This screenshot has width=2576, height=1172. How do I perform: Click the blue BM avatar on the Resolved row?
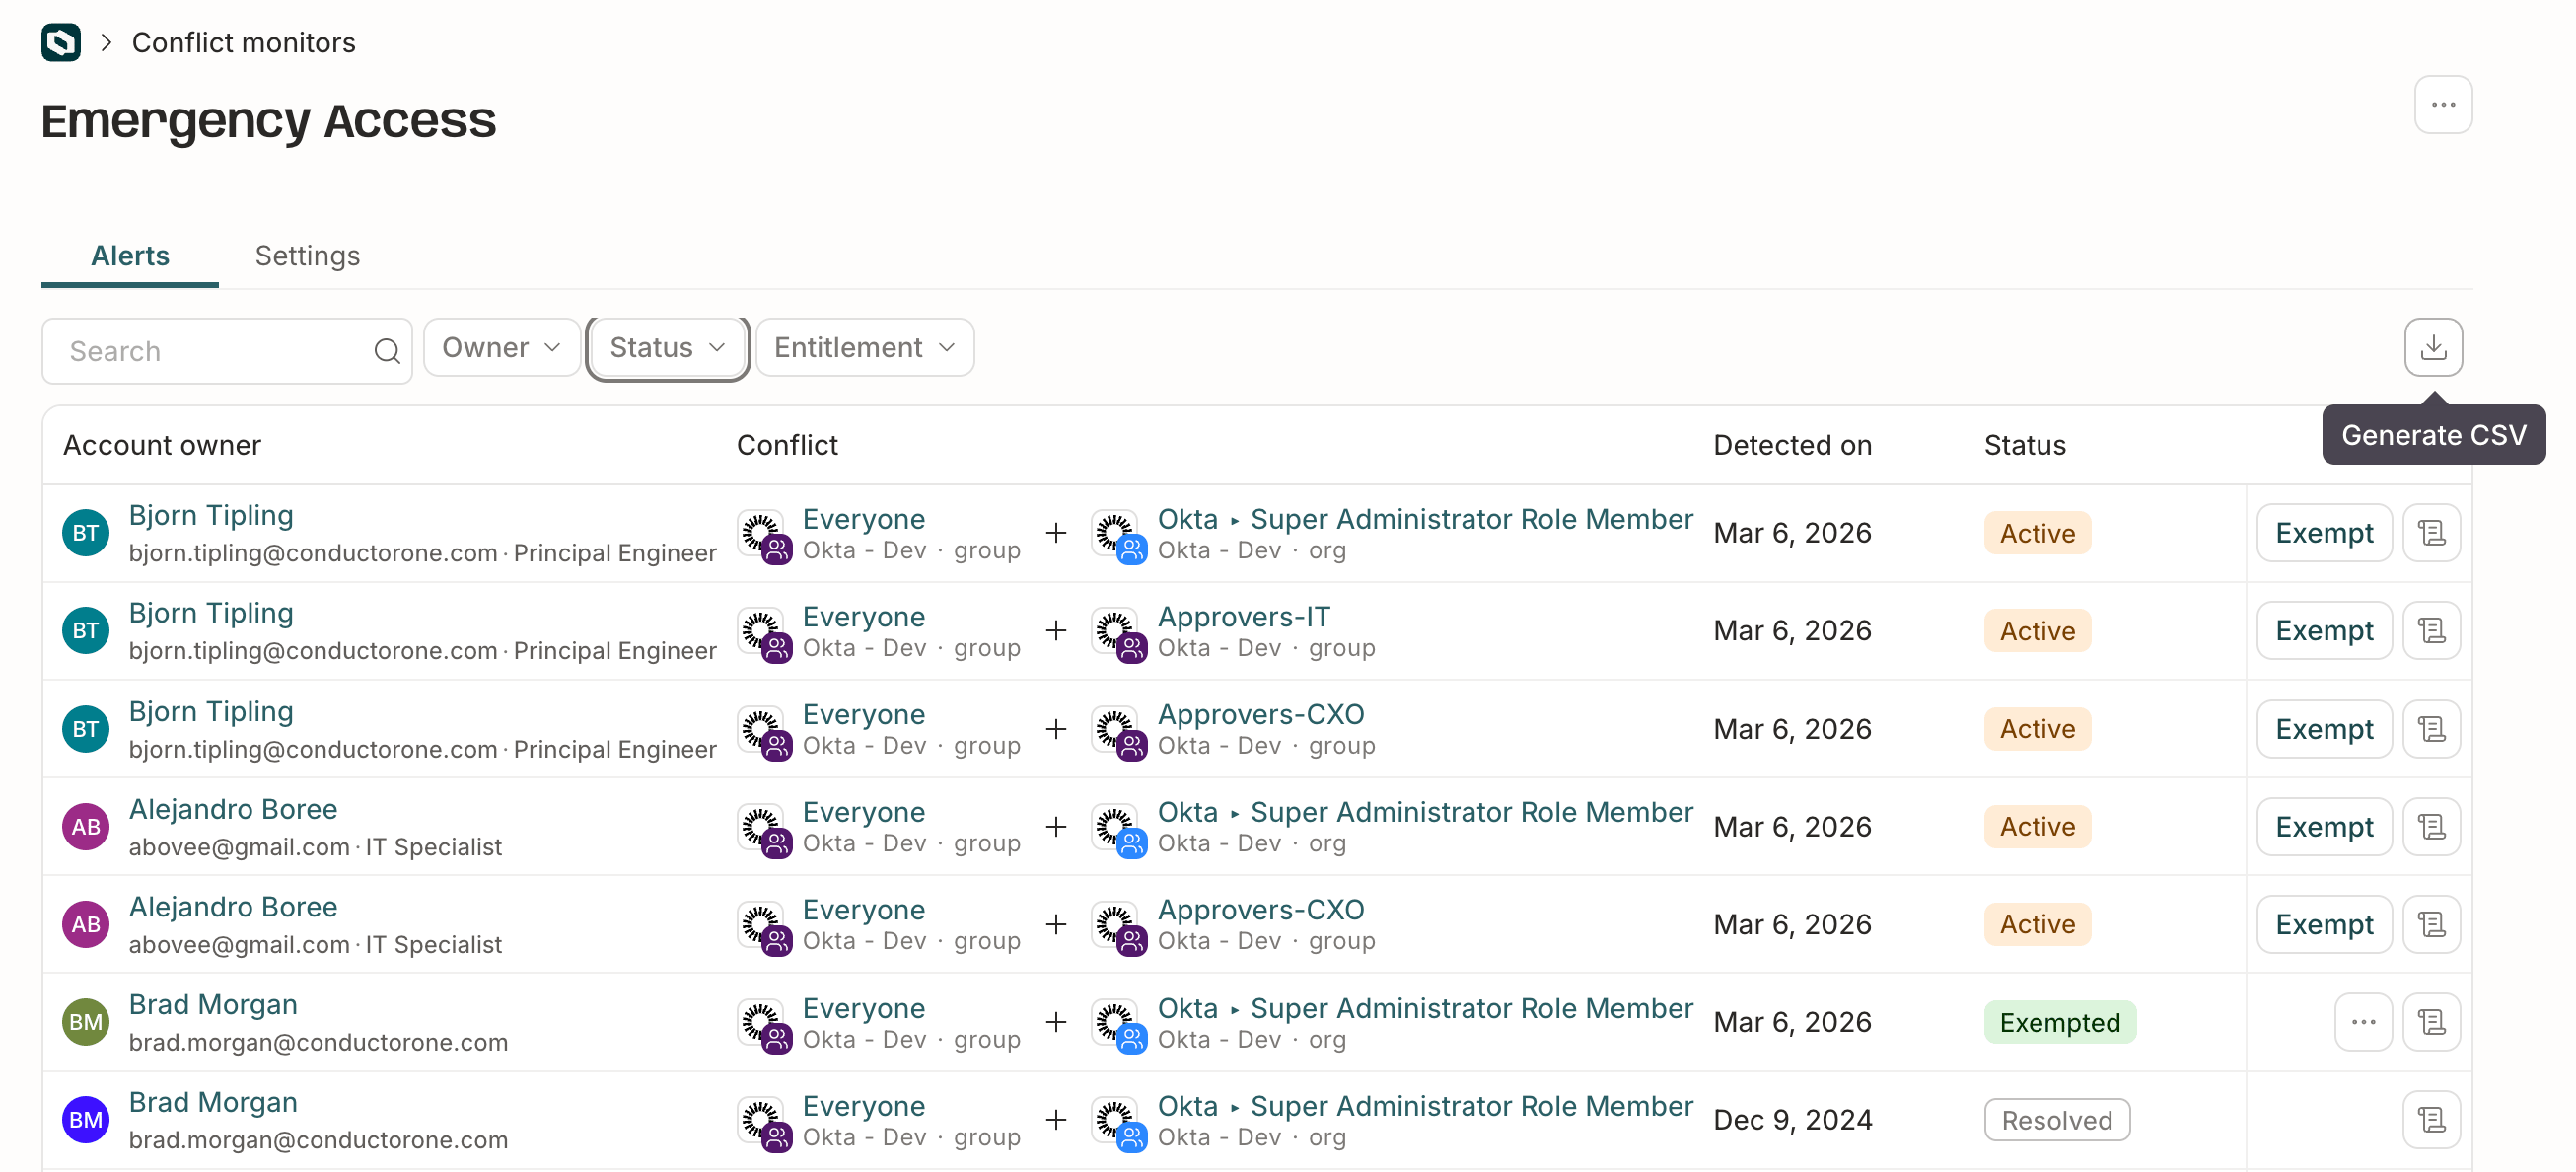pyautogui.click(x=86, y=1120)
